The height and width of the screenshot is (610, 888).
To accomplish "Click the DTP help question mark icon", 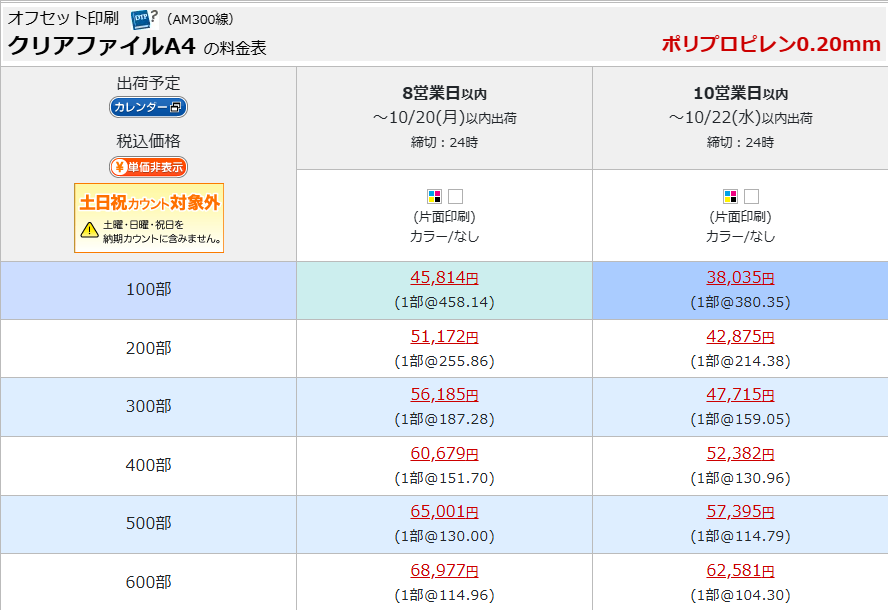I will pos(143,19).
